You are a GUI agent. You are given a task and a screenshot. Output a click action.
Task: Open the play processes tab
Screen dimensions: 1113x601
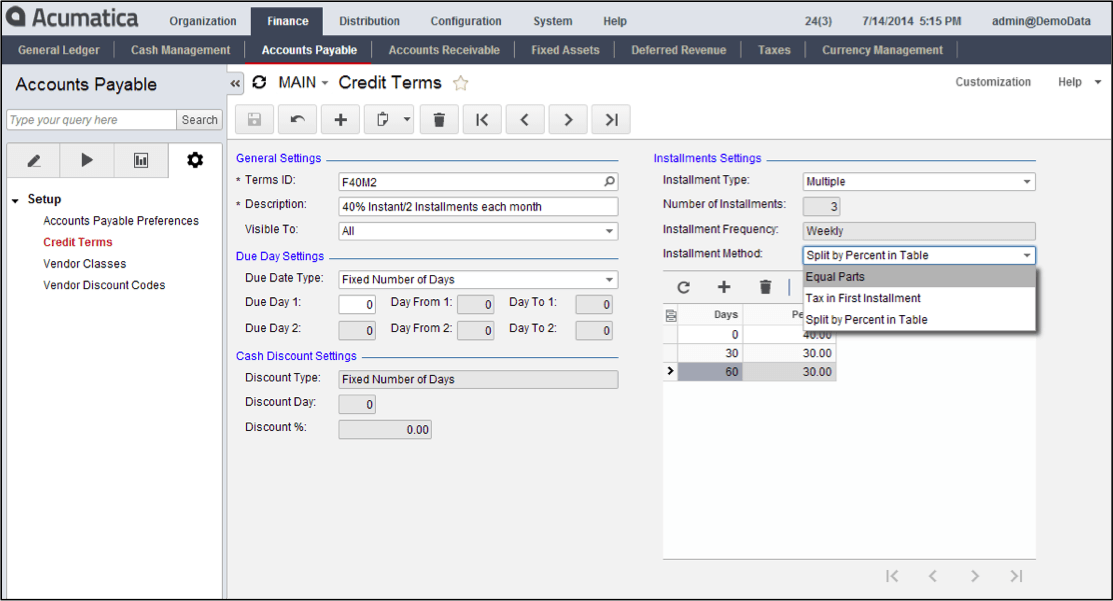[87, 160]
